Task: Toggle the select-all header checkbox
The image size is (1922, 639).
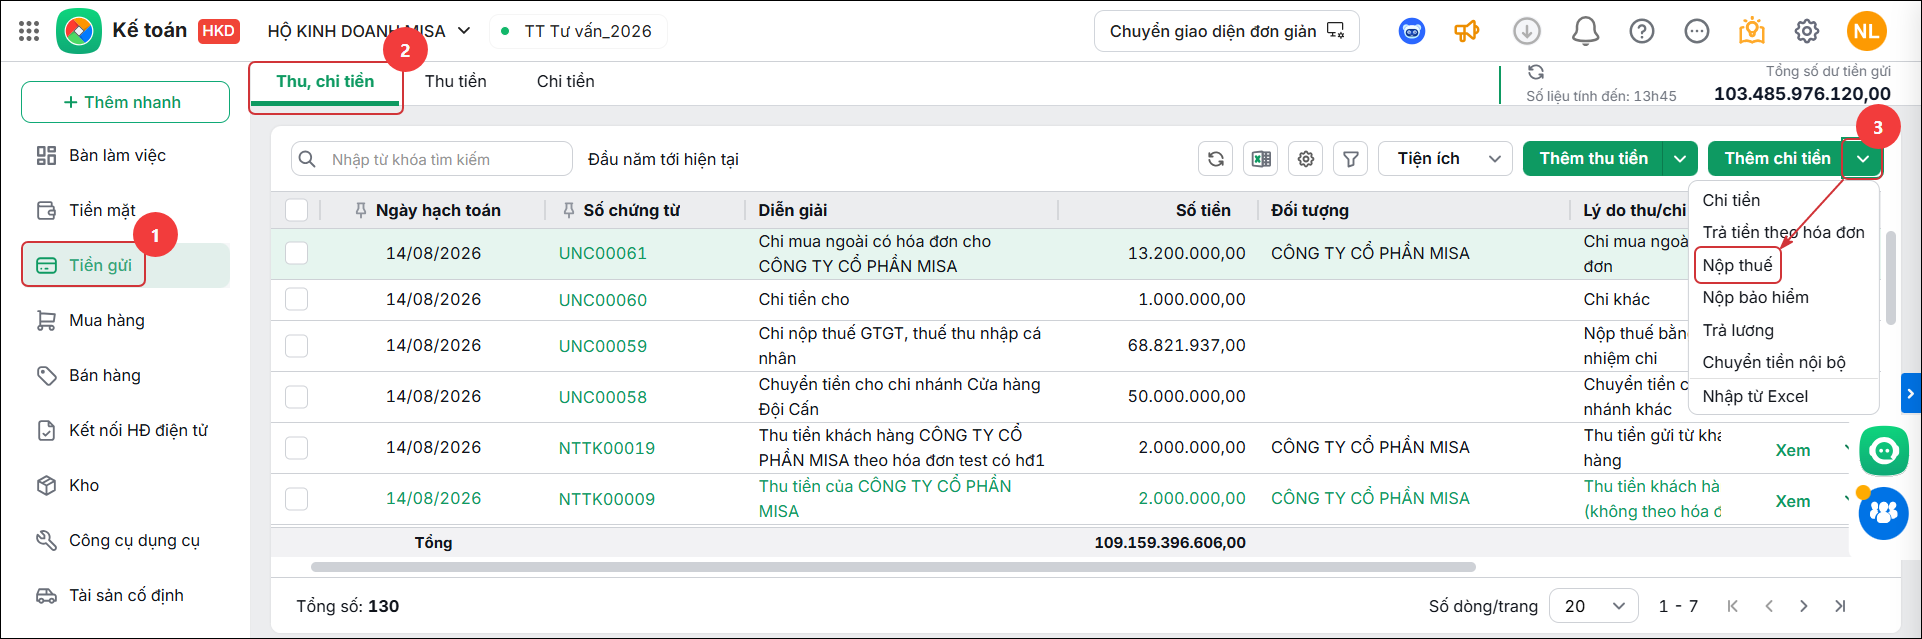Action: pyautogui.click(x=296, y=210)
